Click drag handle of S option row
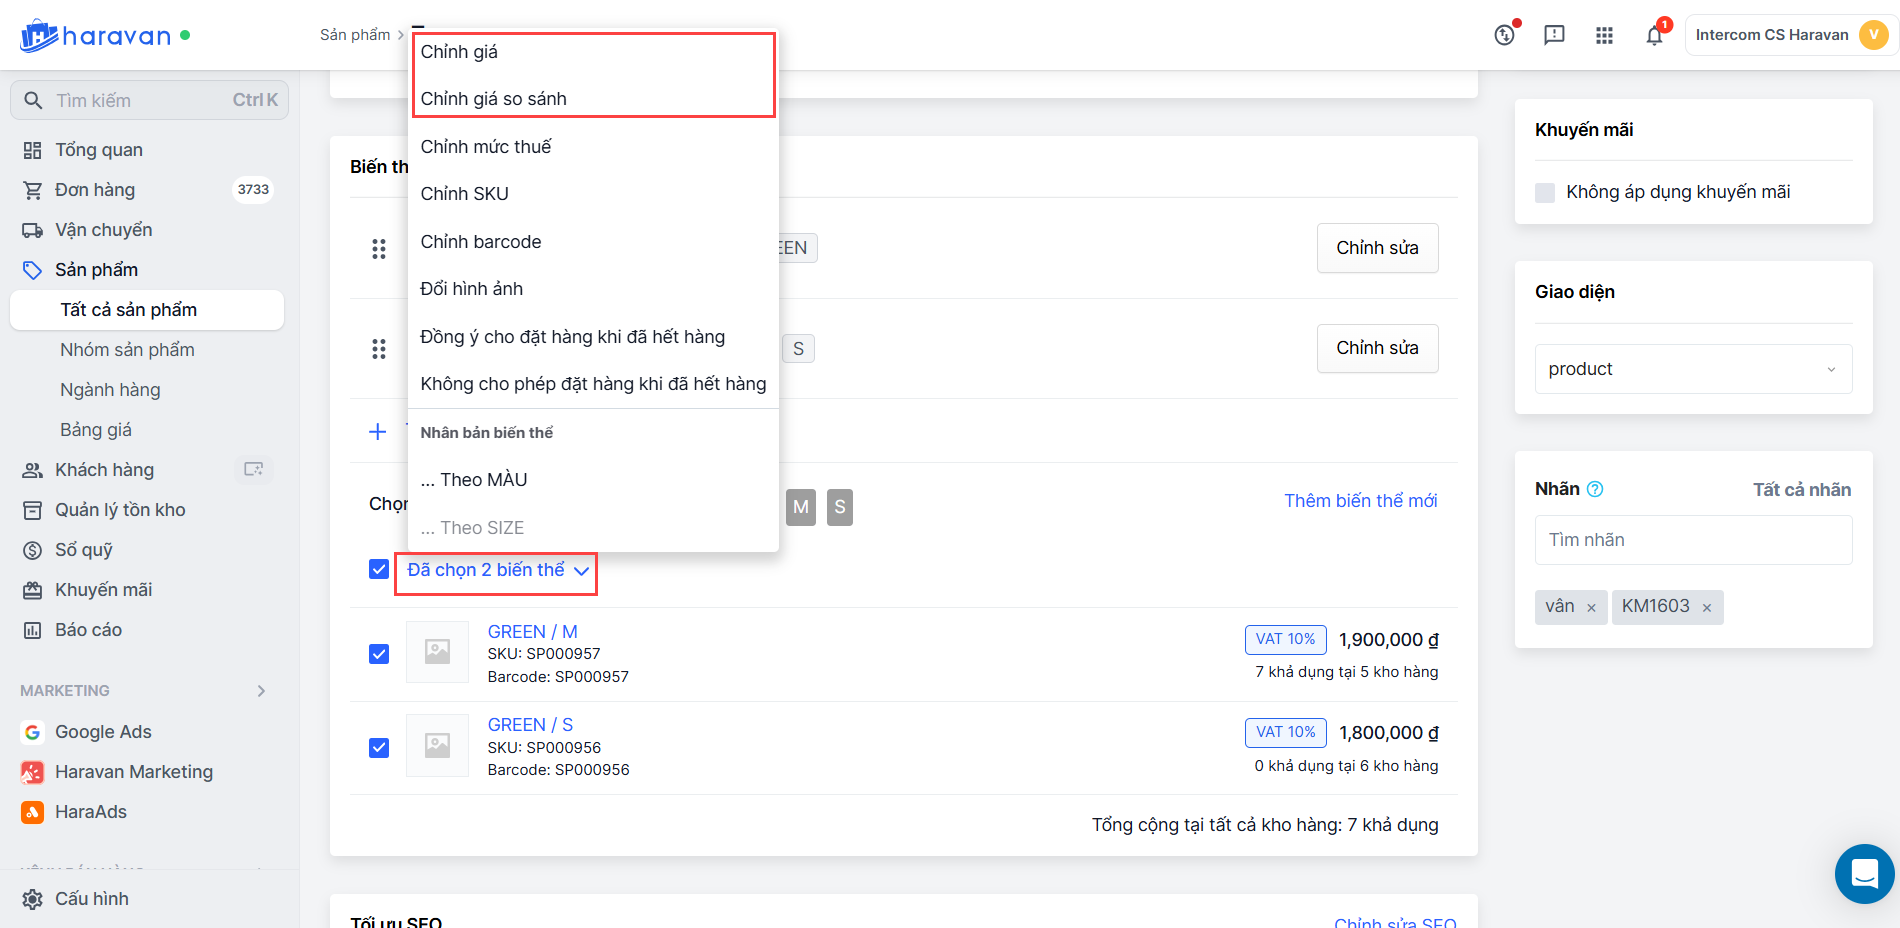The height and width of the screenshot is (928, 1900). pos(379,348)
